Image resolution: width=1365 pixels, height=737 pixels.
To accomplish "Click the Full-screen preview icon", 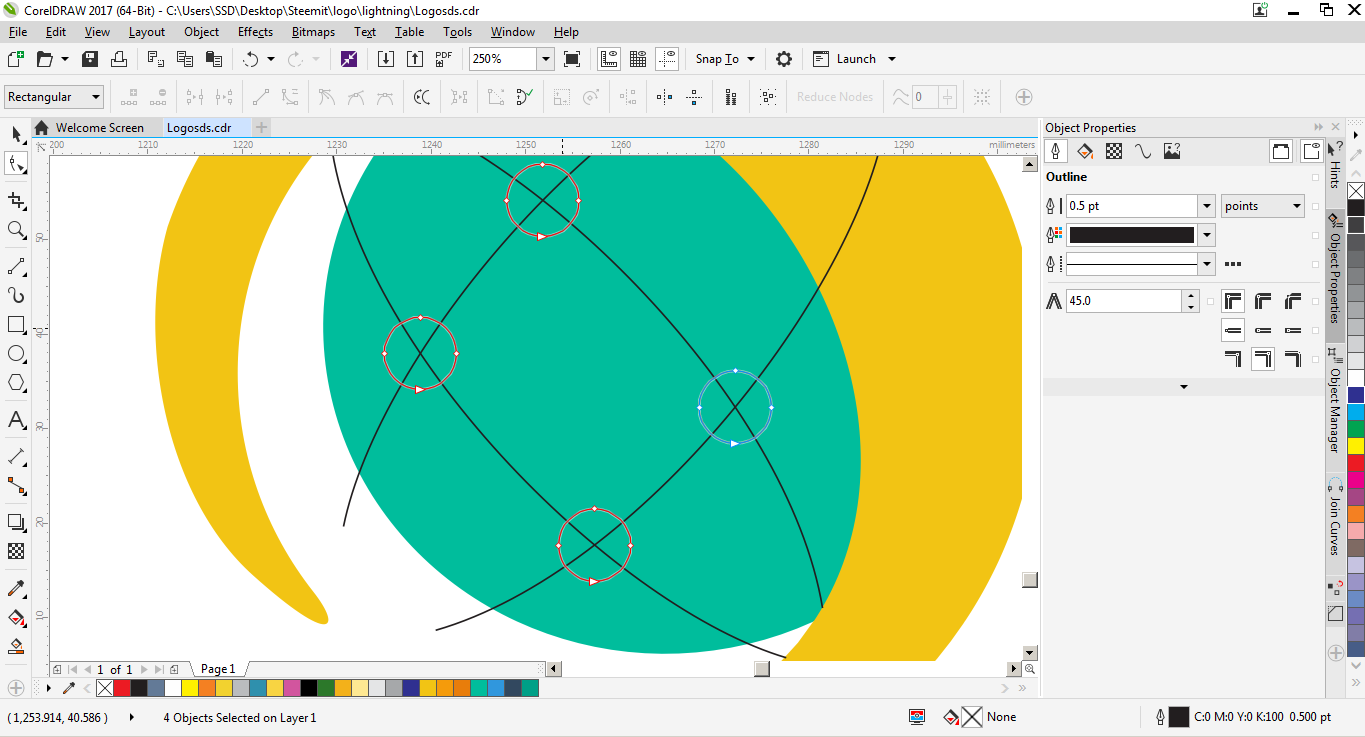I will [572, 59].
